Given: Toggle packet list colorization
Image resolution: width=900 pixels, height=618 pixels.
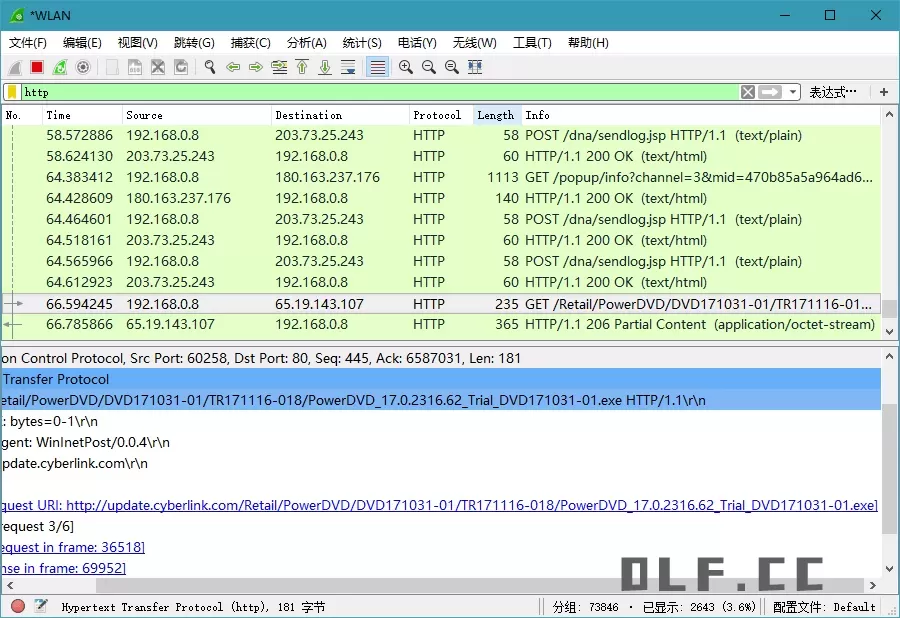Looking at the screenshot, I should (377, 67).
